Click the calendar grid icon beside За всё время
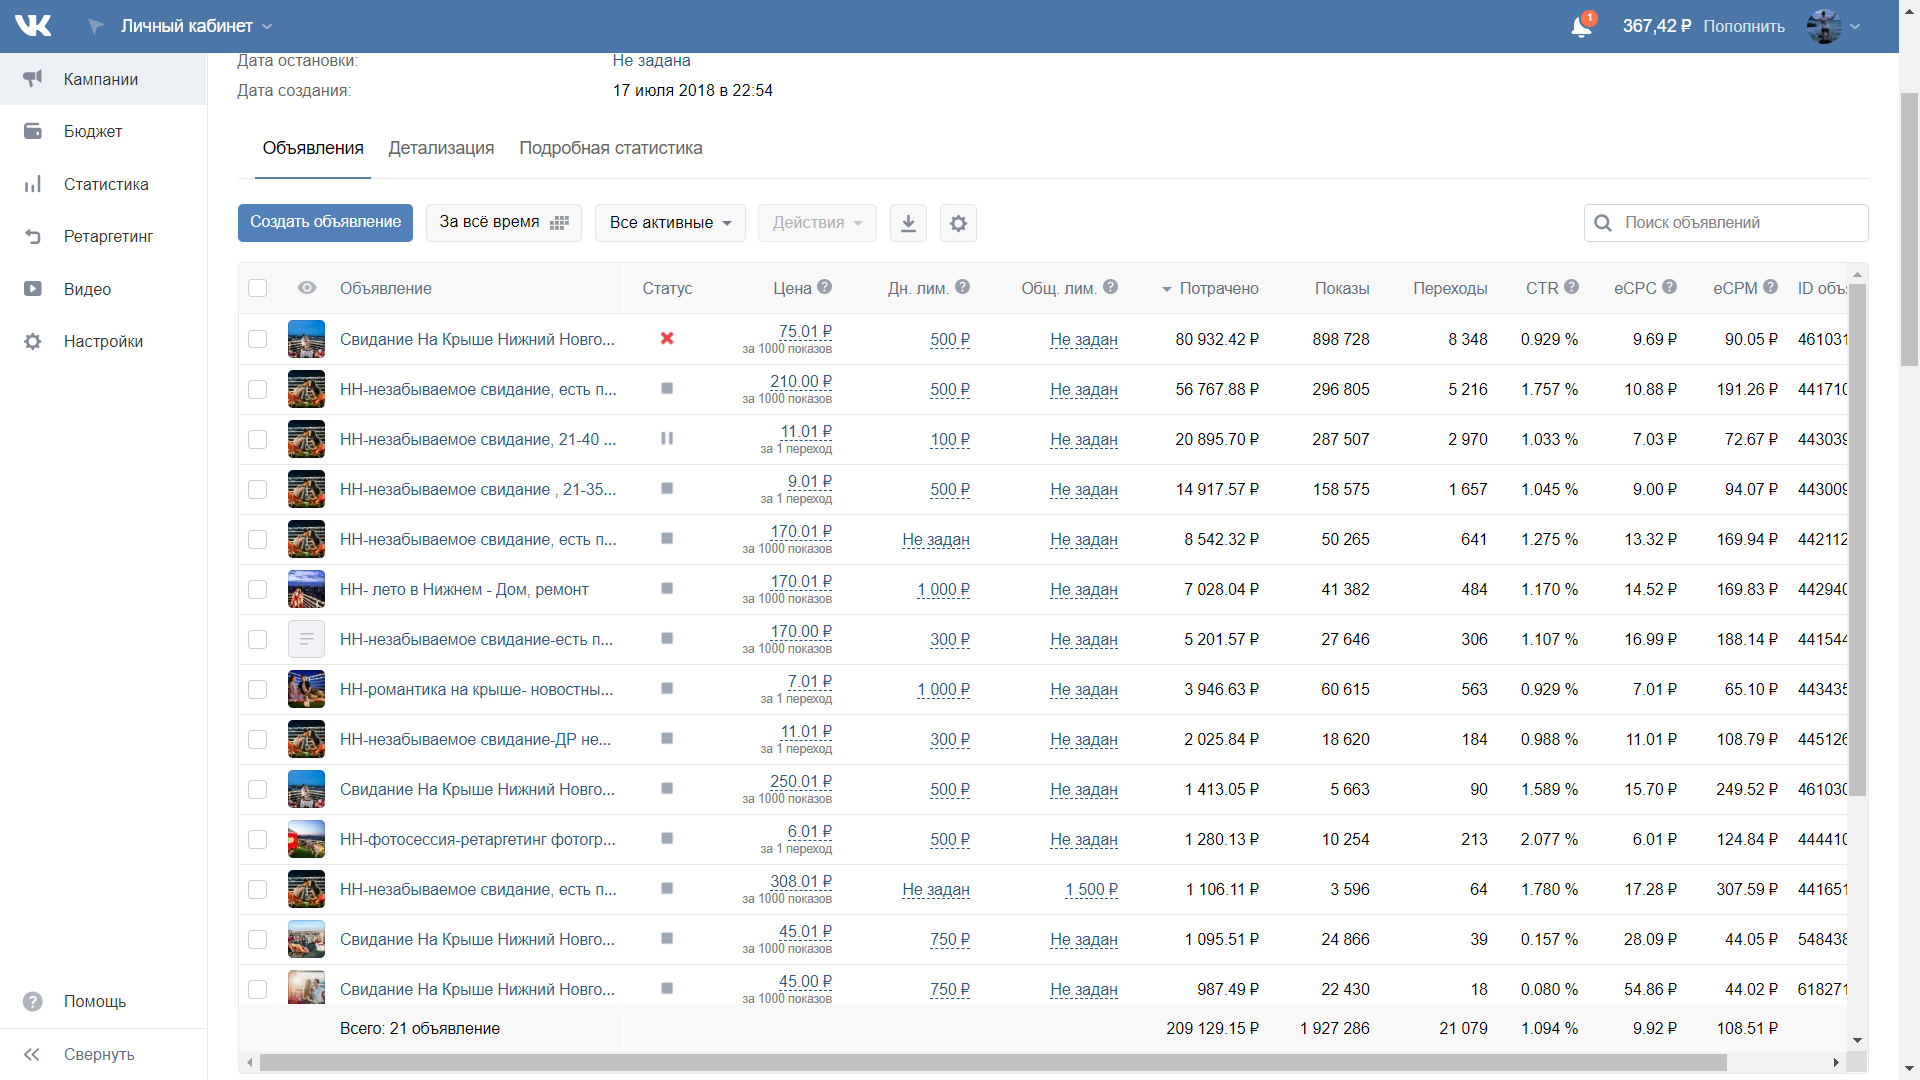The width and height of the screenshot is (1920, 1080). click(x=560, y=223)
